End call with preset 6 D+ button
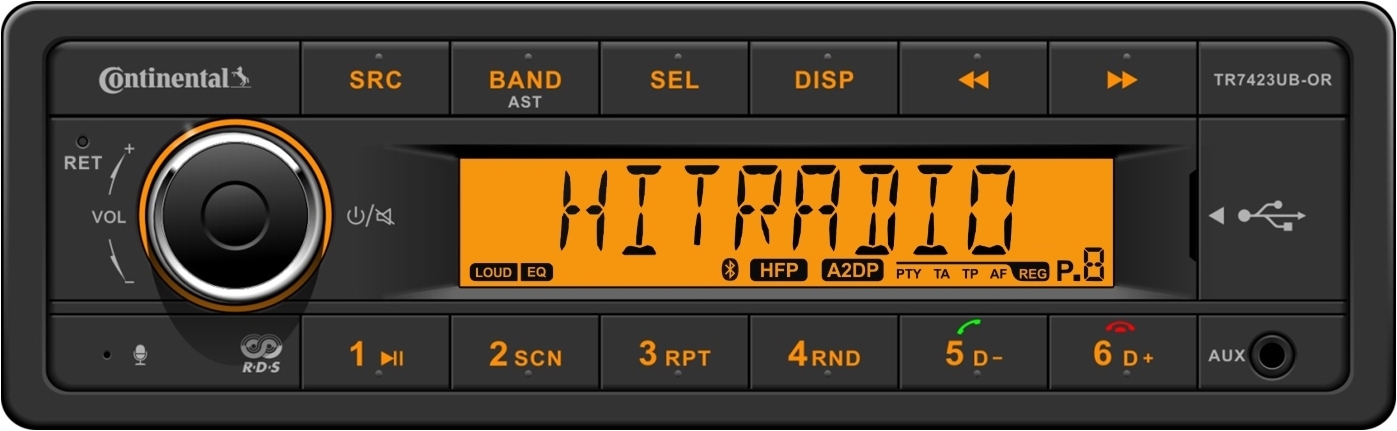This screenshot has width=1397, height=431. click(1122, 354)
